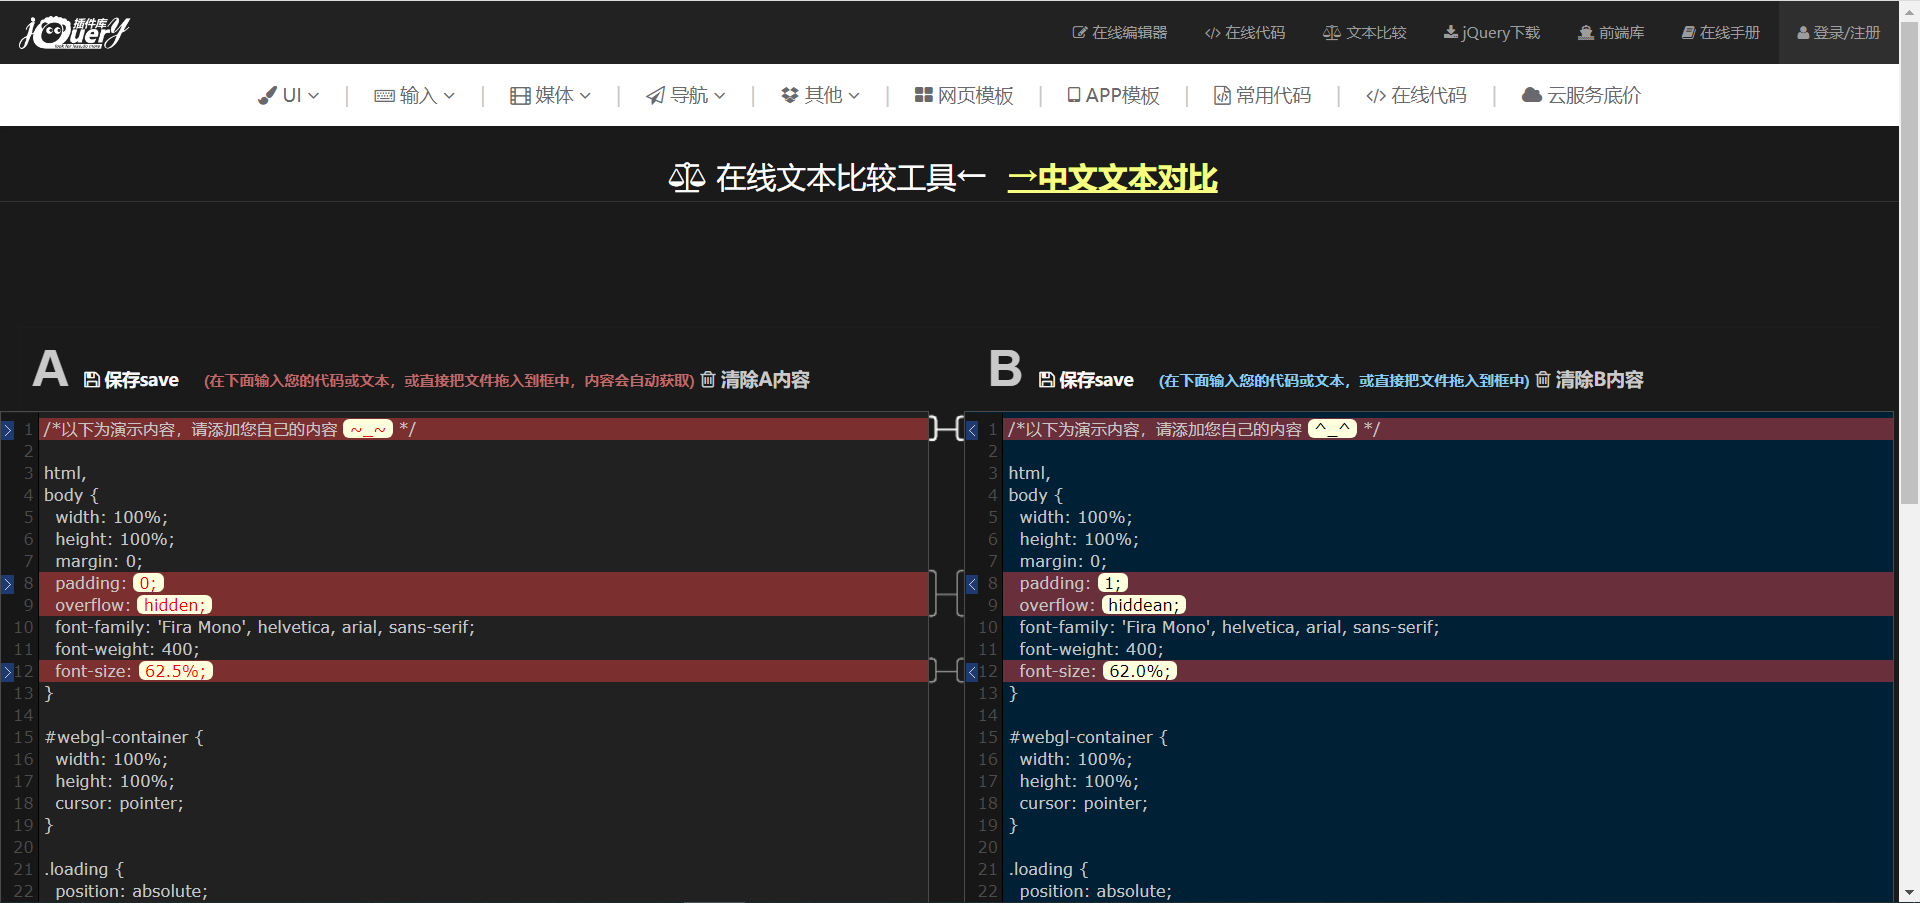Viewport: 1920px width, 903px height.
Task: Click highlighted '62.0%;' in panel B
Action: 1140,671
